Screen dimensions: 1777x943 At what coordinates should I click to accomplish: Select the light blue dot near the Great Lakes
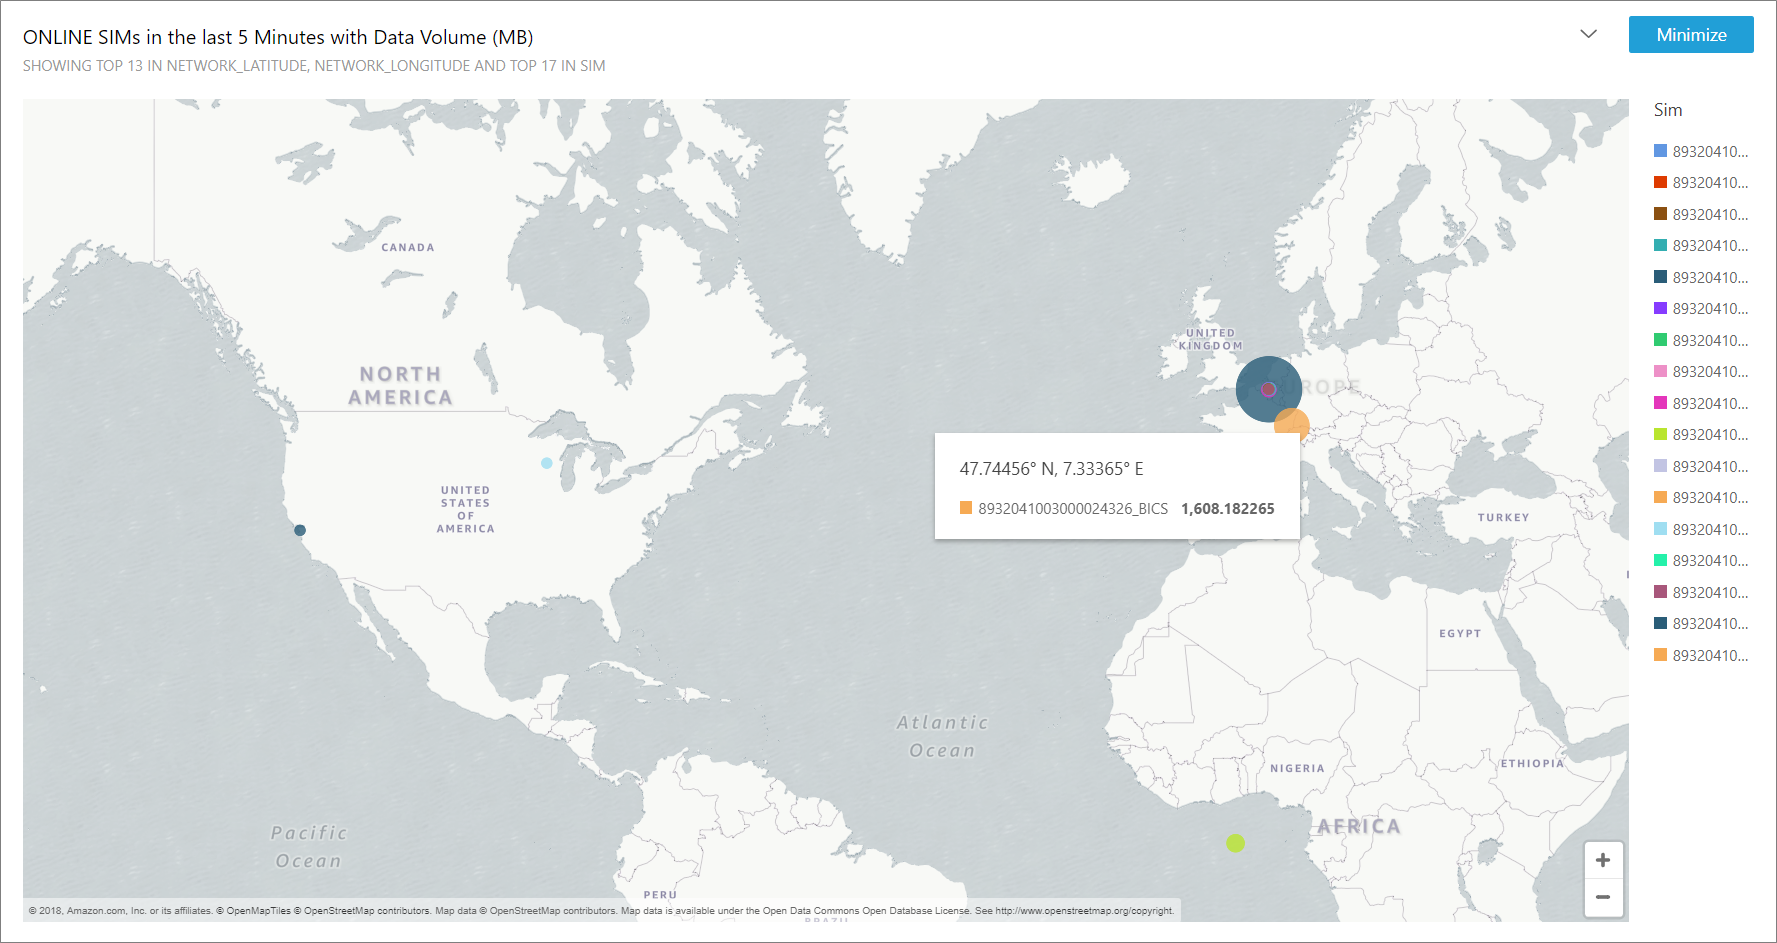[546, 463]
